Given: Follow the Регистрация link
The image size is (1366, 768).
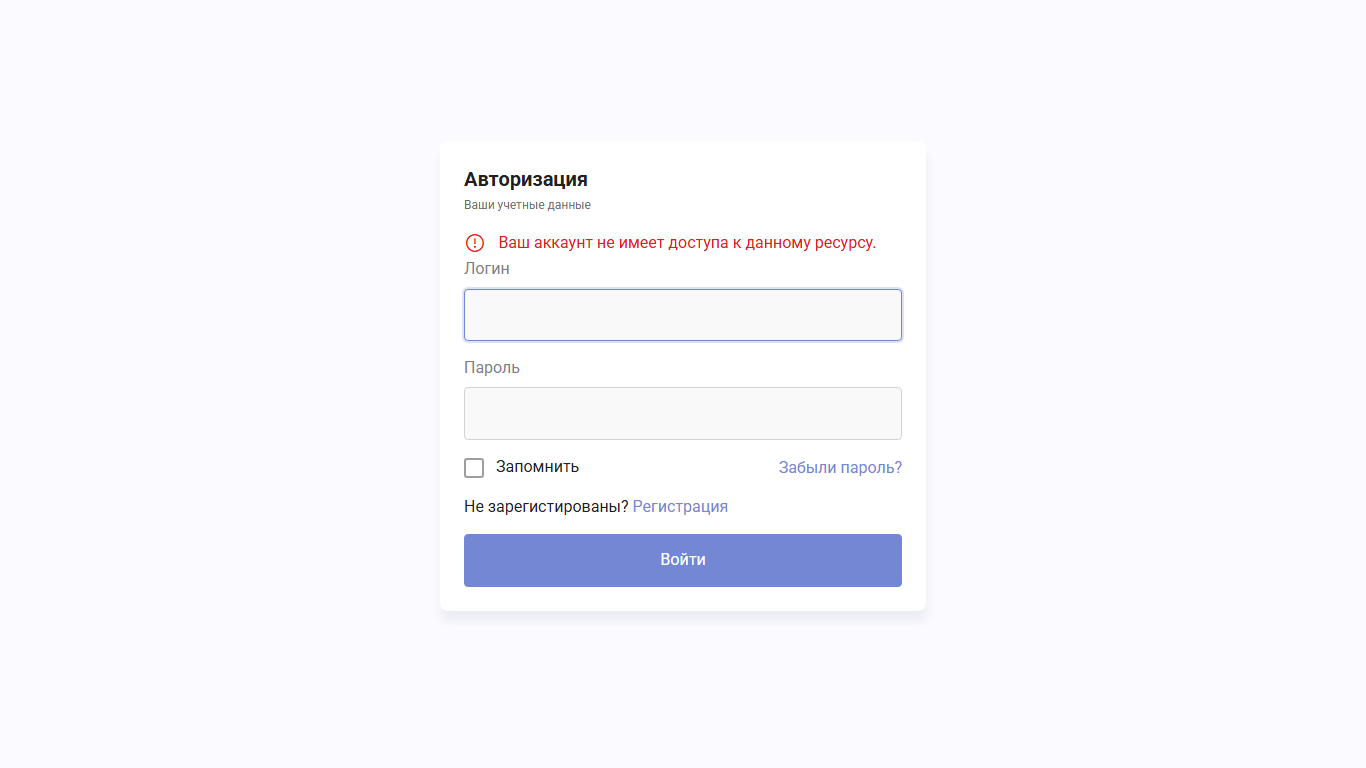Looking at the screenshot, I should [x=680, y=506].
